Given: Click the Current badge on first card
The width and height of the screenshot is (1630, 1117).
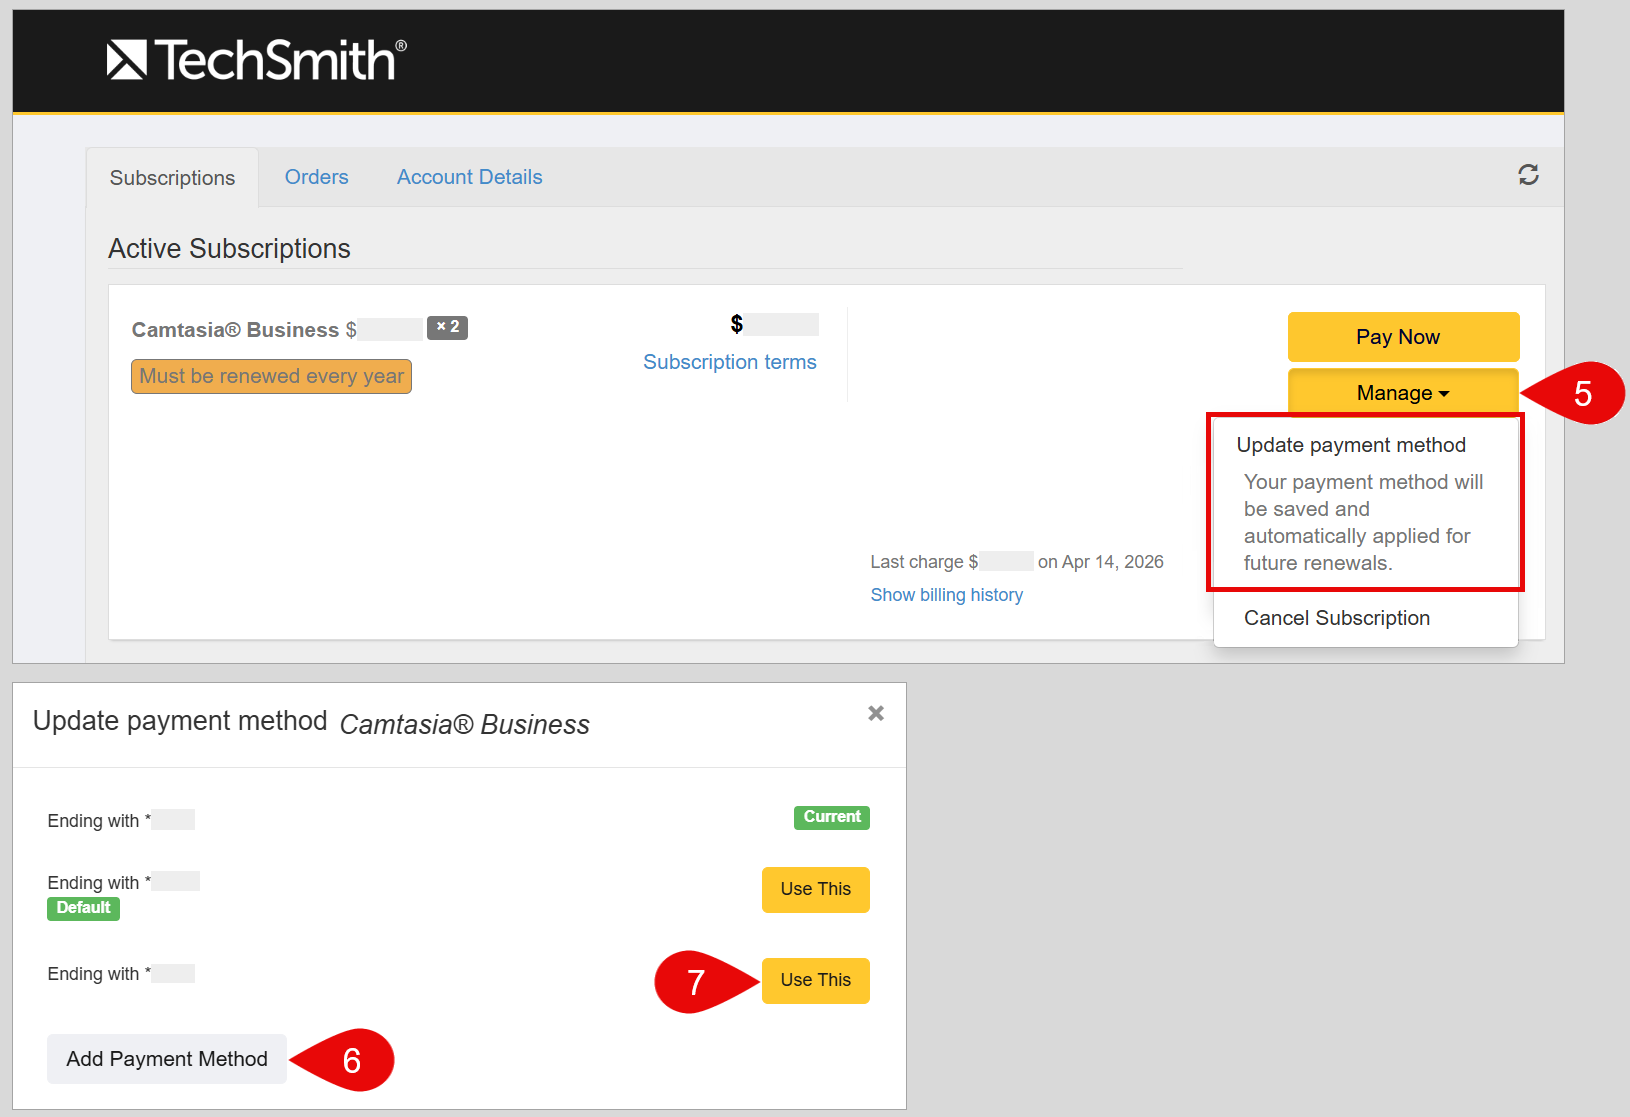Looking at the screenshot, I should tap(832, 817).
